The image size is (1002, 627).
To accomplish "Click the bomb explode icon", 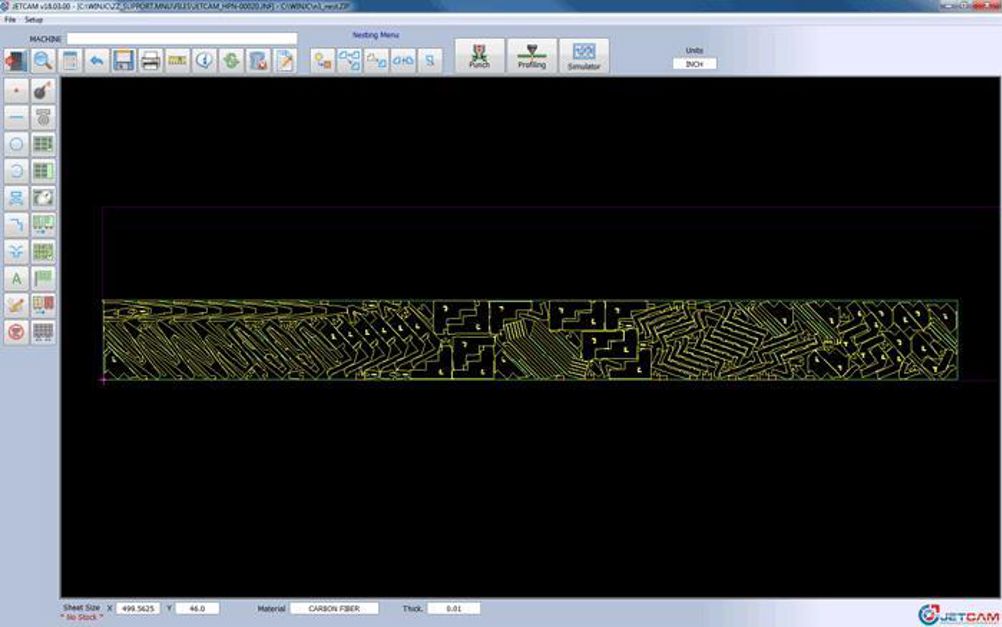I will click(43, 91).
